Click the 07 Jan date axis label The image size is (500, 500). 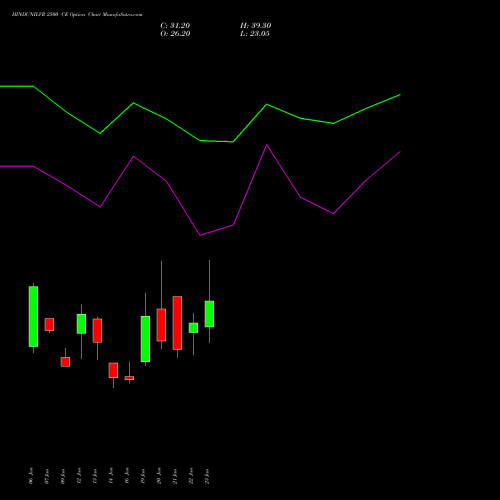pyautogui.click(x=47, y=476)
